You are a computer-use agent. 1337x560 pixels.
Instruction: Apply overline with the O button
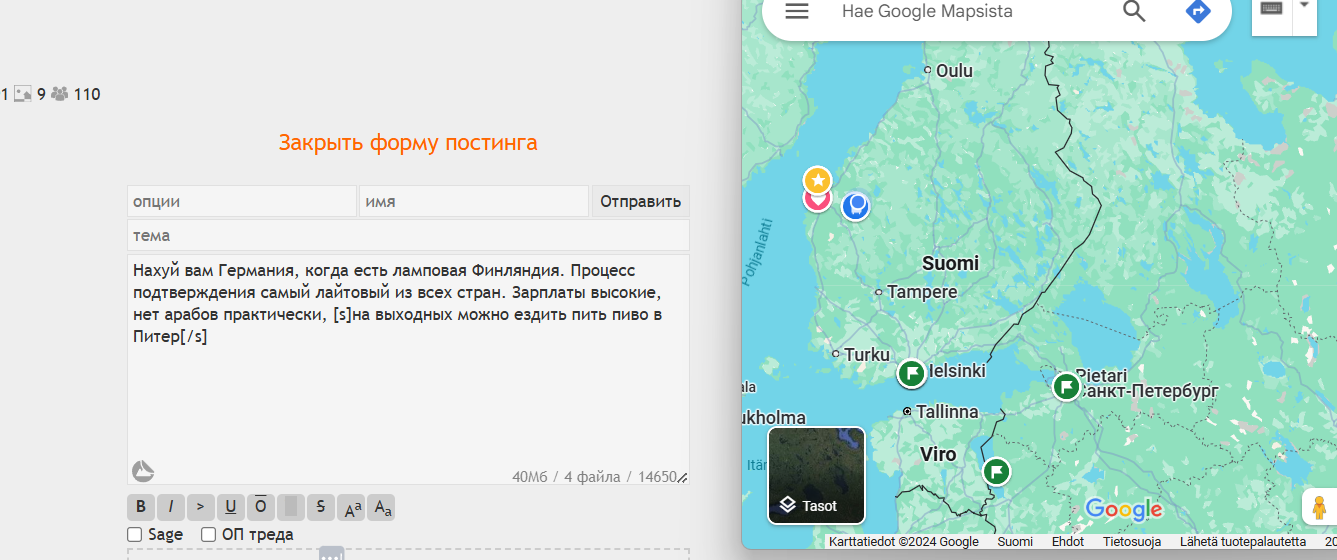[261, 506]
